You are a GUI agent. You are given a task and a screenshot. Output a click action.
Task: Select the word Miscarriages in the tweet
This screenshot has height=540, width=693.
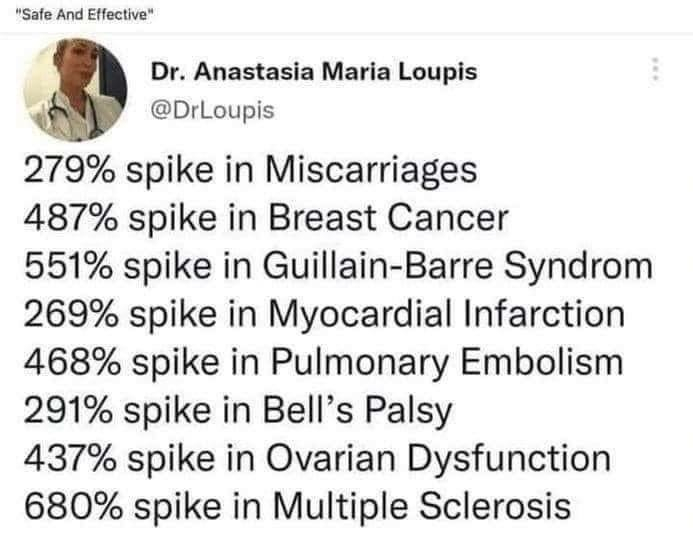[371, 170]
